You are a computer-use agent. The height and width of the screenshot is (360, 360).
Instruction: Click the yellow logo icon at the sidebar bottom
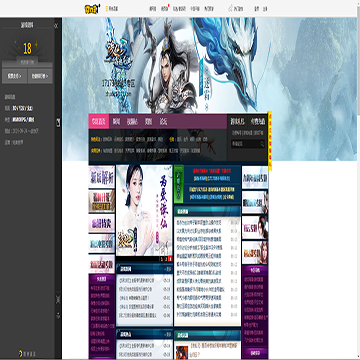[x=21, y=353]
